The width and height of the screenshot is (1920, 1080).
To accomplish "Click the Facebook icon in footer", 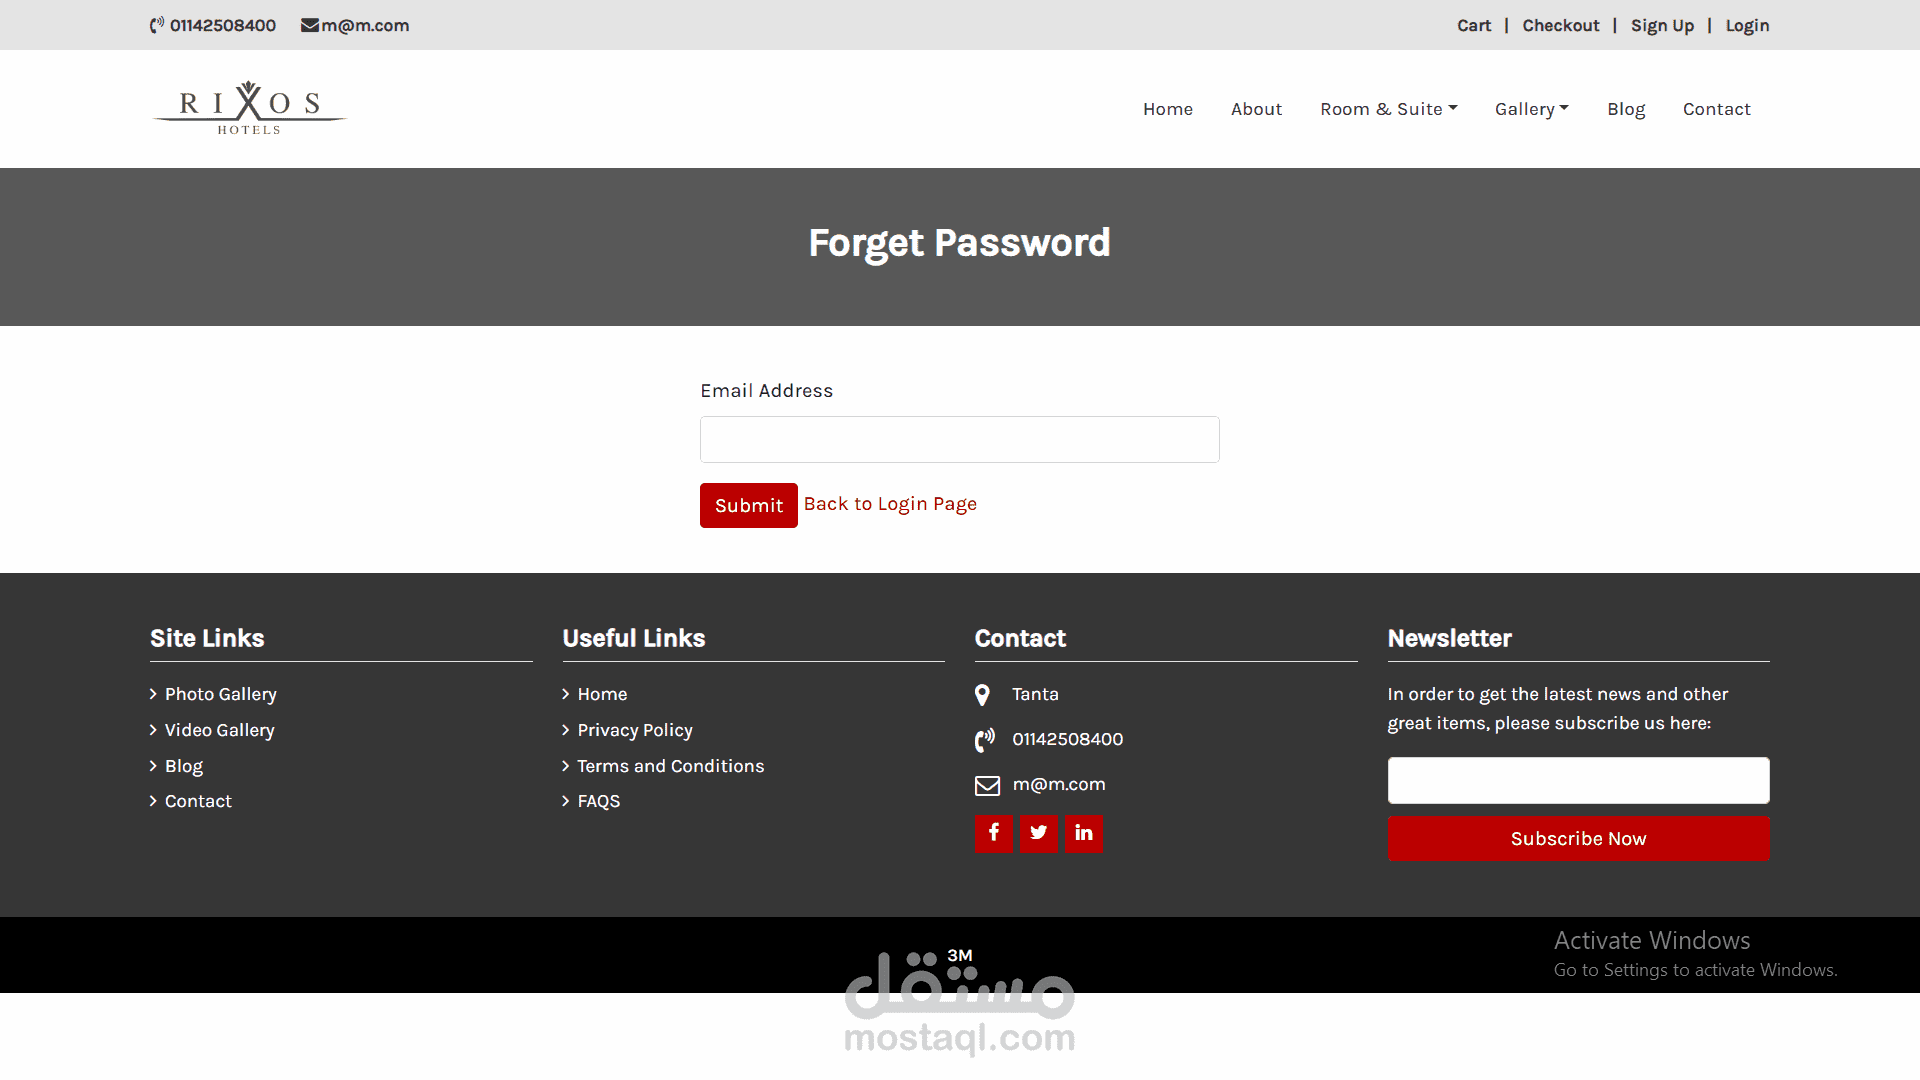I will pos(994,833).
